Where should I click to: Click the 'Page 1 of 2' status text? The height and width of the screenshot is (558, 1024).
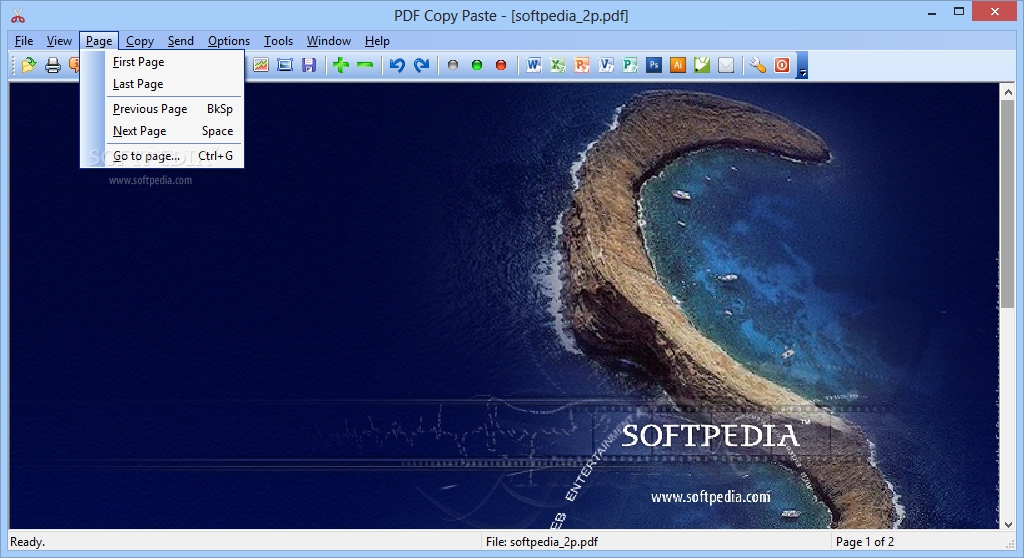[x=865, y=542]
